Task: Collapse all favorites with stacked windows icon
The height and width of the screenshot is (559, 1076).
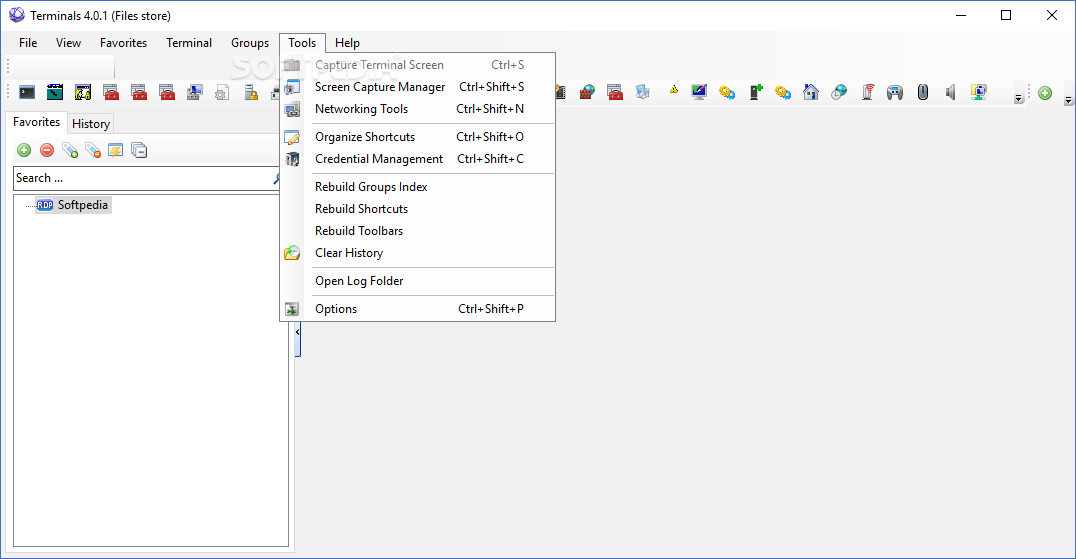Action: [139, 150]
